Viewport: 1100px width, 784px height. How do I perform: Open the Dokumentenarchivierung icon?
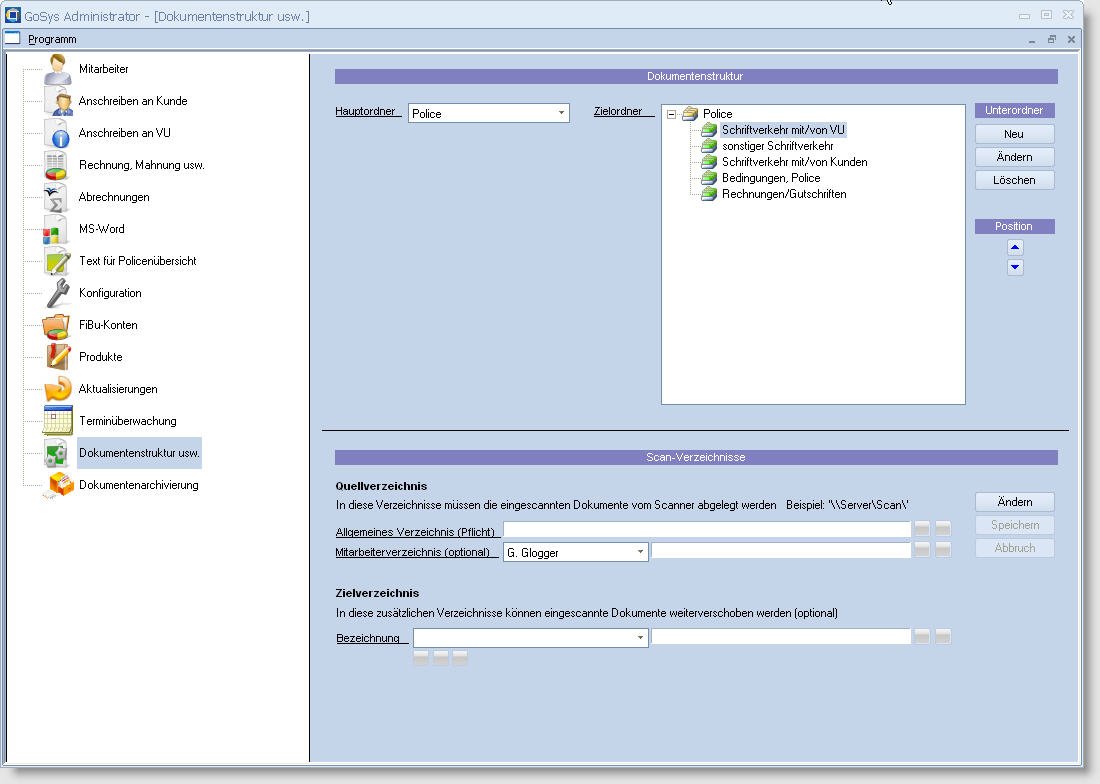(x=60, y=486)
